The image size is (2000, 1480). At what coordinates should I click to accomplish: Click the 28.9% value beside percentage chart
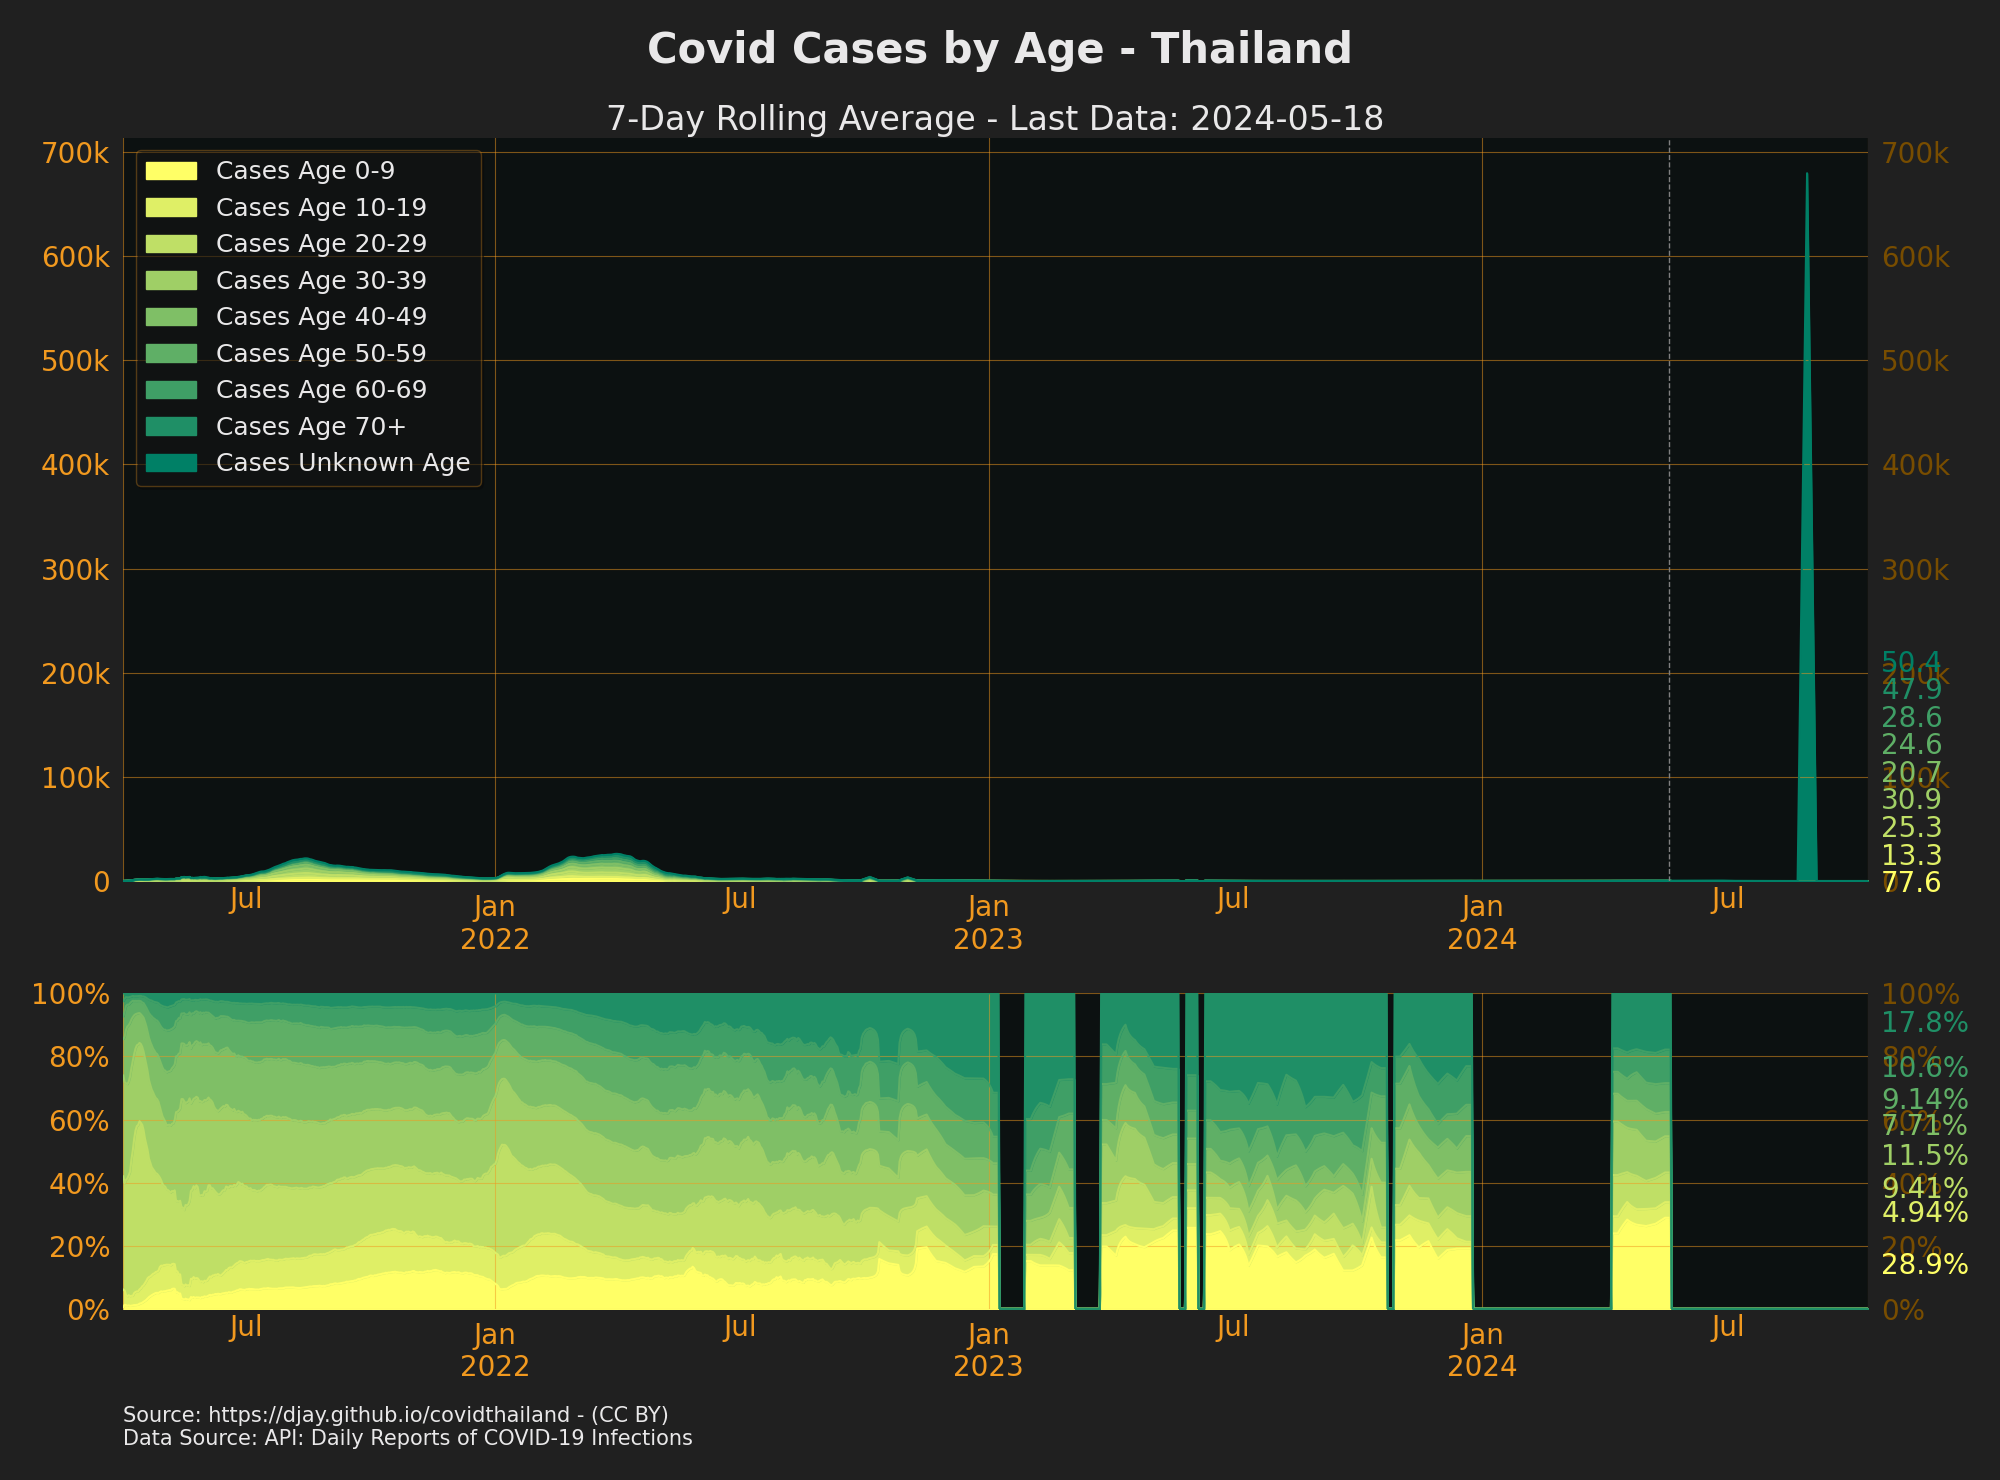point(1925,1265)
